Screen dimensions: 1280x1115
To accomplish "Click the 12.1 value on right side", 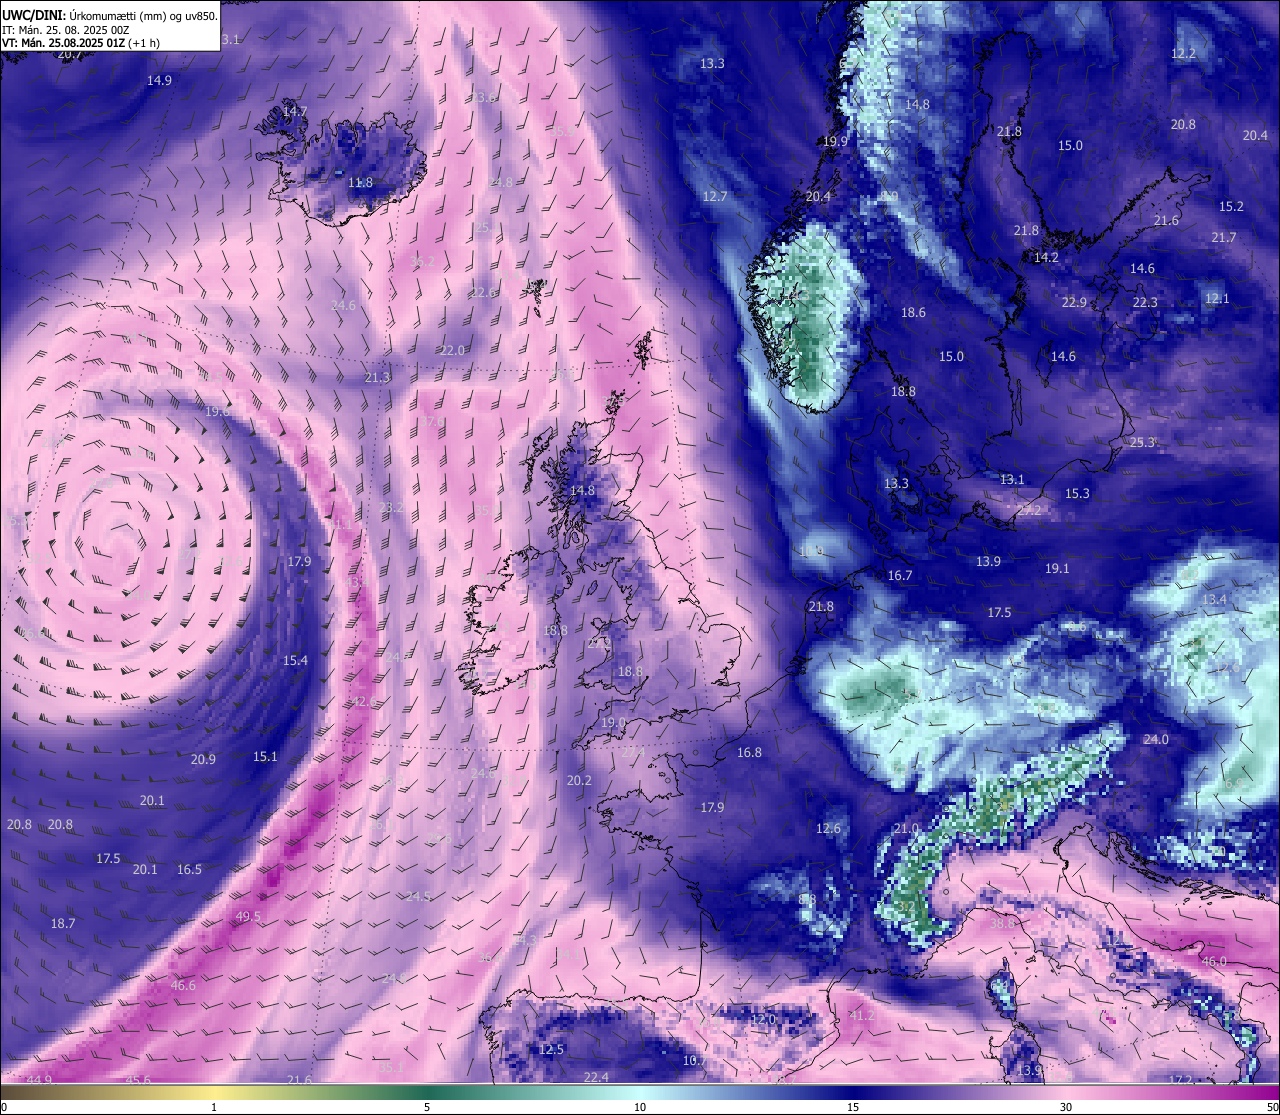I will [1217, 299].
